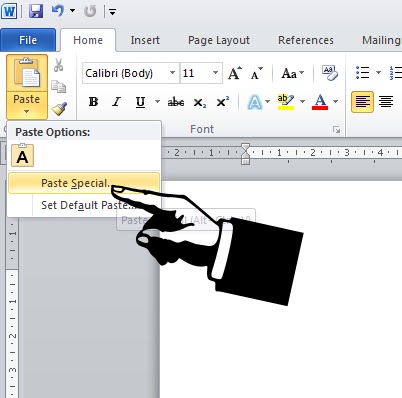Clear formatting with the eraser icon
The width and height of the screenshot is (402, 398).
tap(330, 73)
